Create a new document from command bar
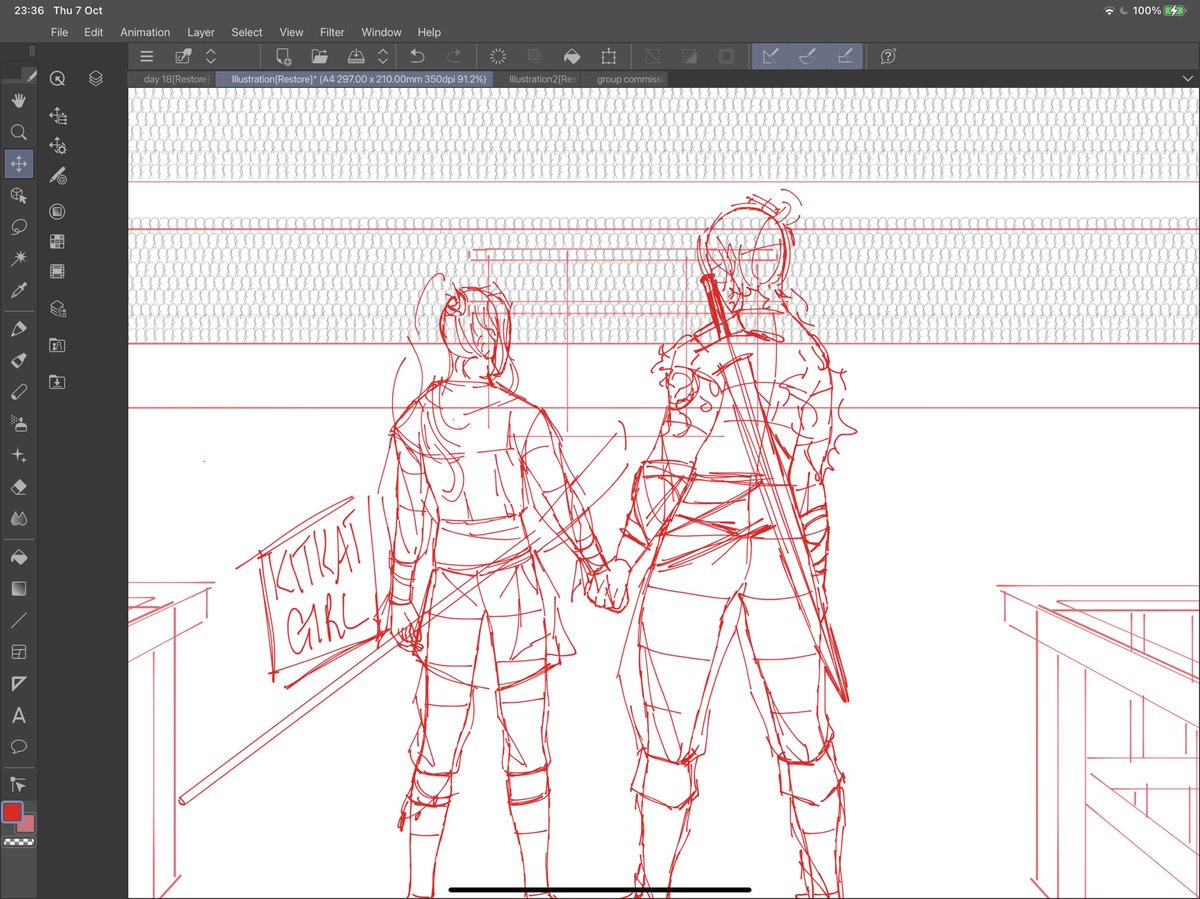 tap(284, 57)
